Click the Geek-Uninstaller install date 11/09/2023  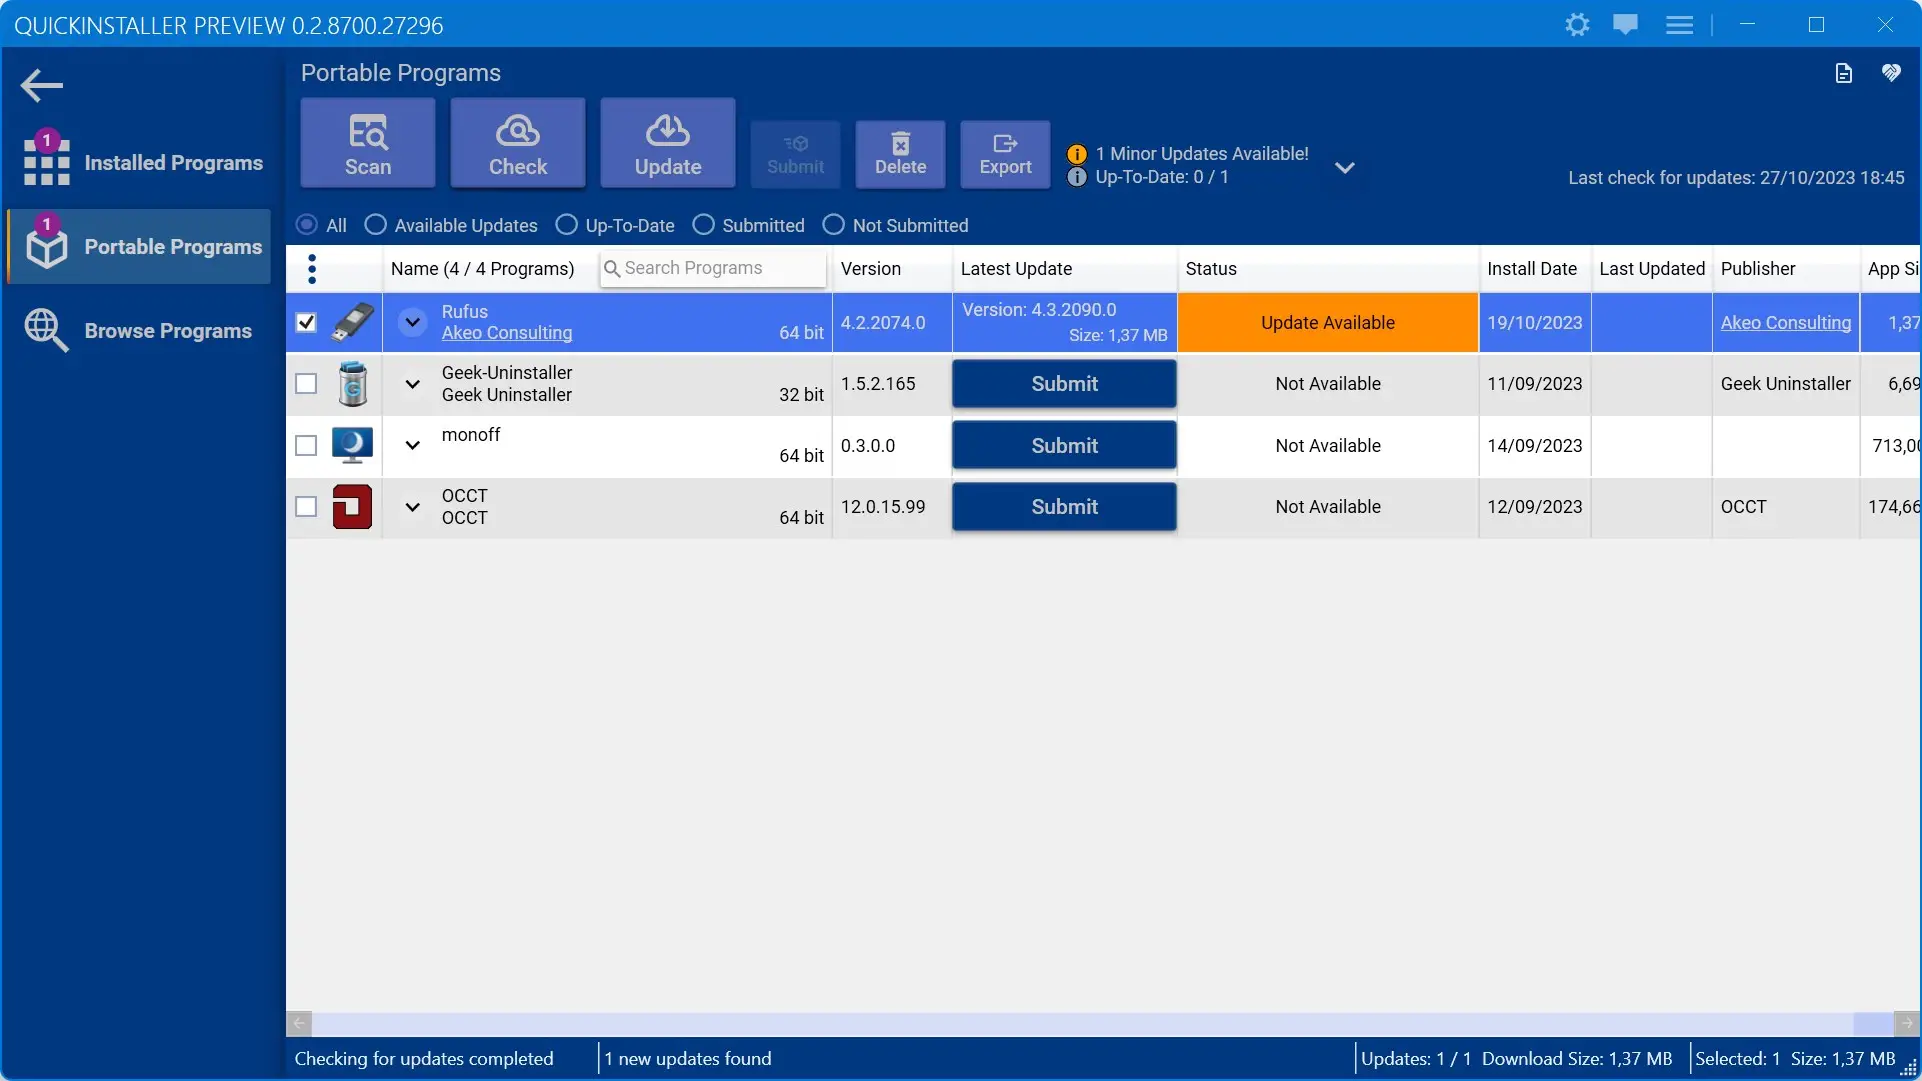[1535, 384]
